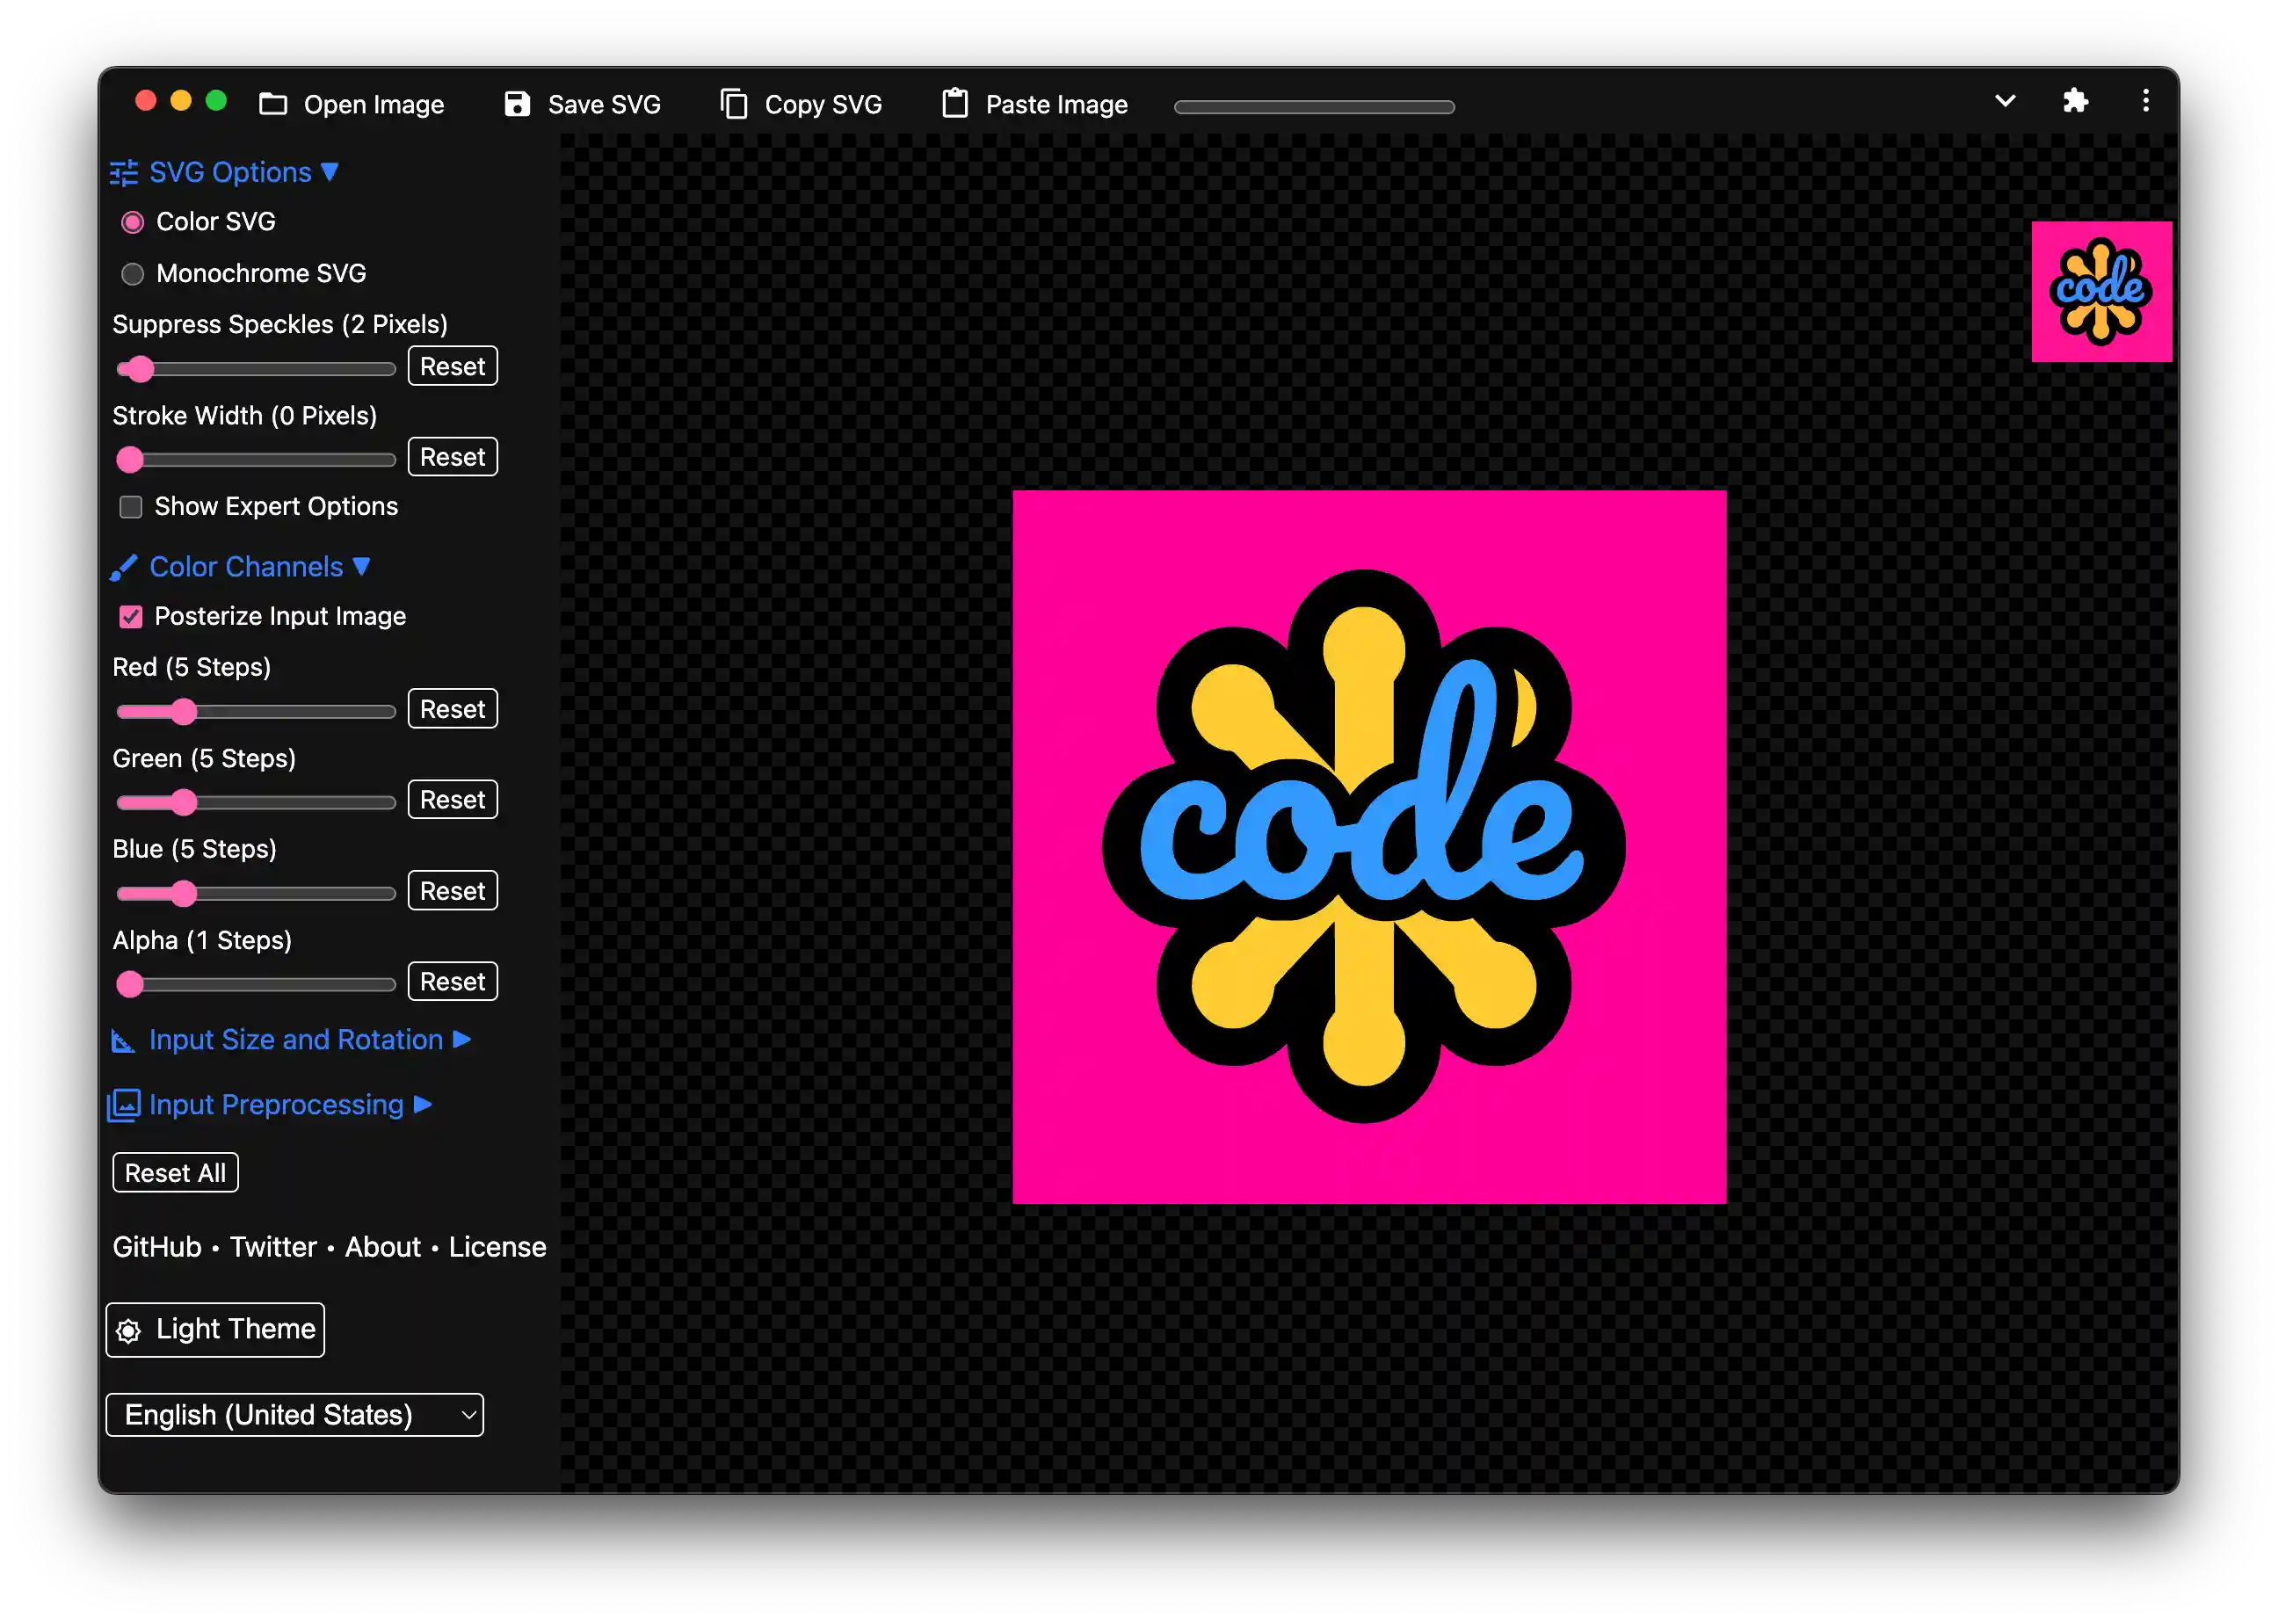Enable Show Expert Options

coord(130,507)
